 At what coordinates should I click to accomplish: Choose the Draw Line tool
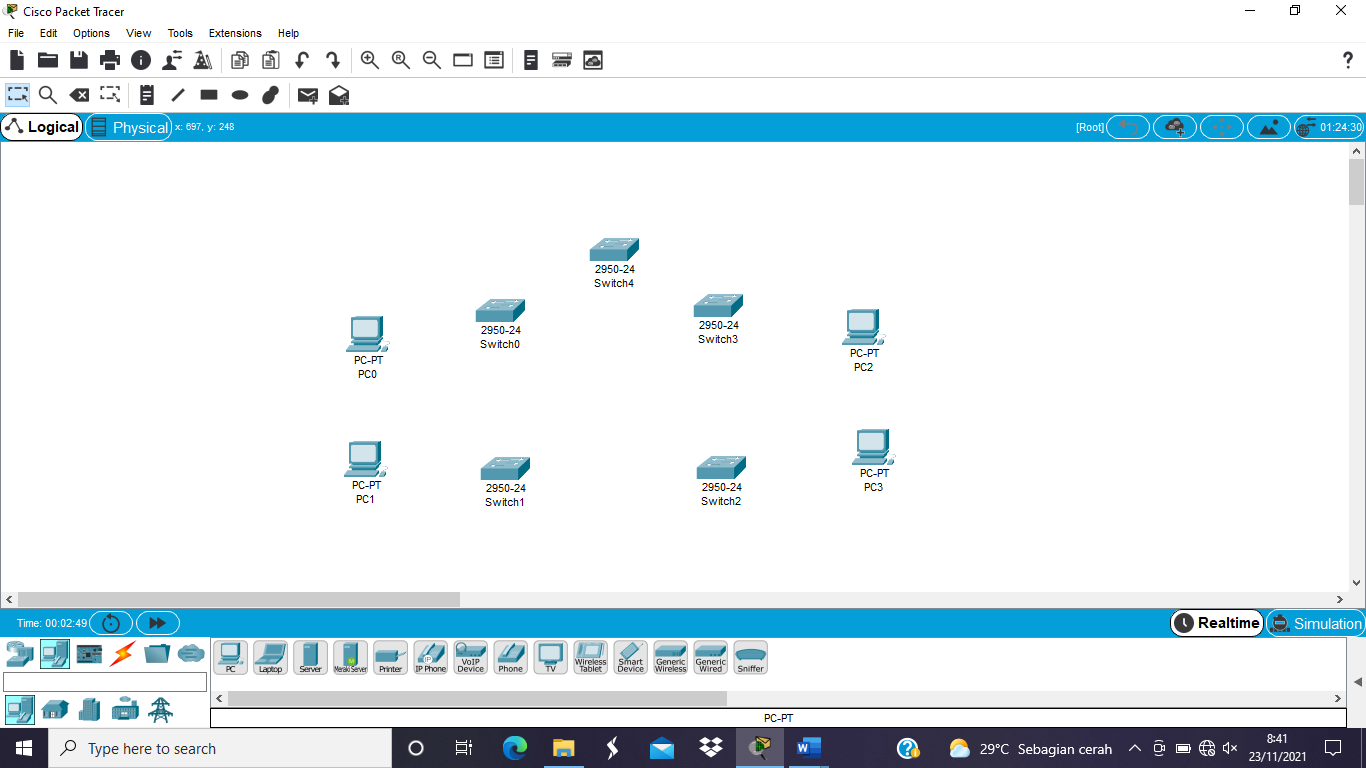tap(178, 95)
